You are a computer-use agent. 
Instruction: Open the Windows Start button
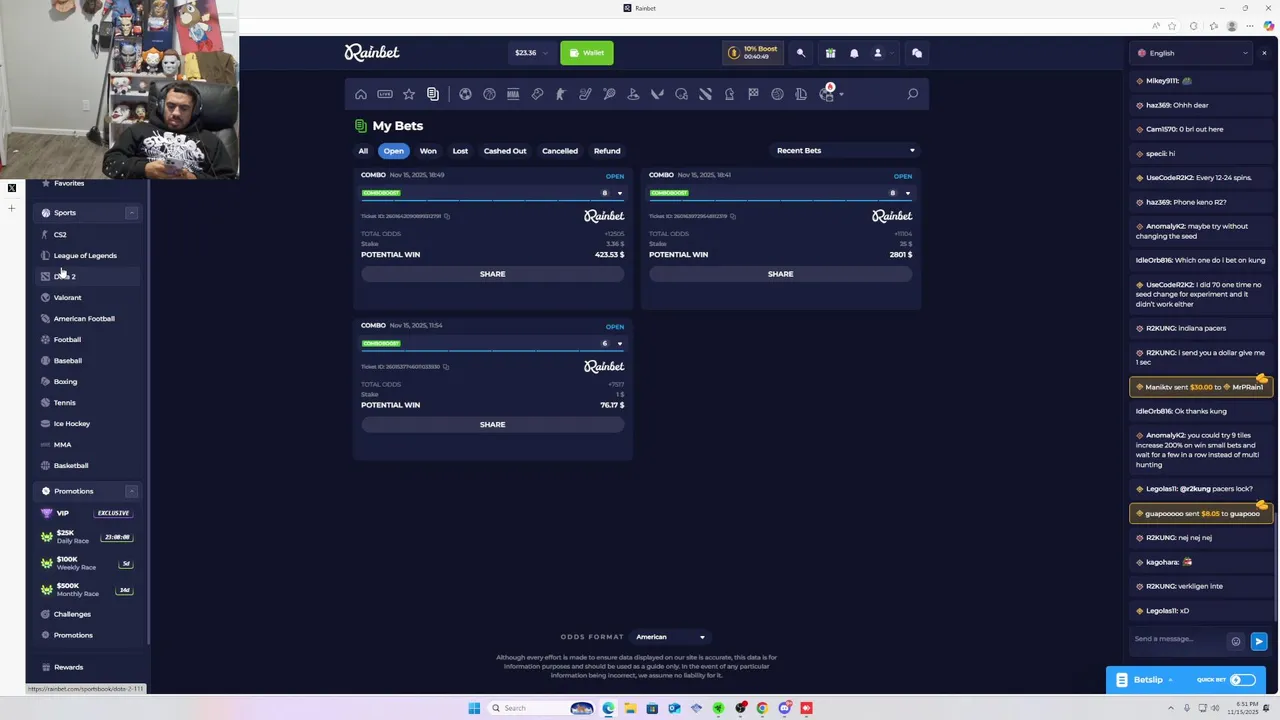click(474, 708)
